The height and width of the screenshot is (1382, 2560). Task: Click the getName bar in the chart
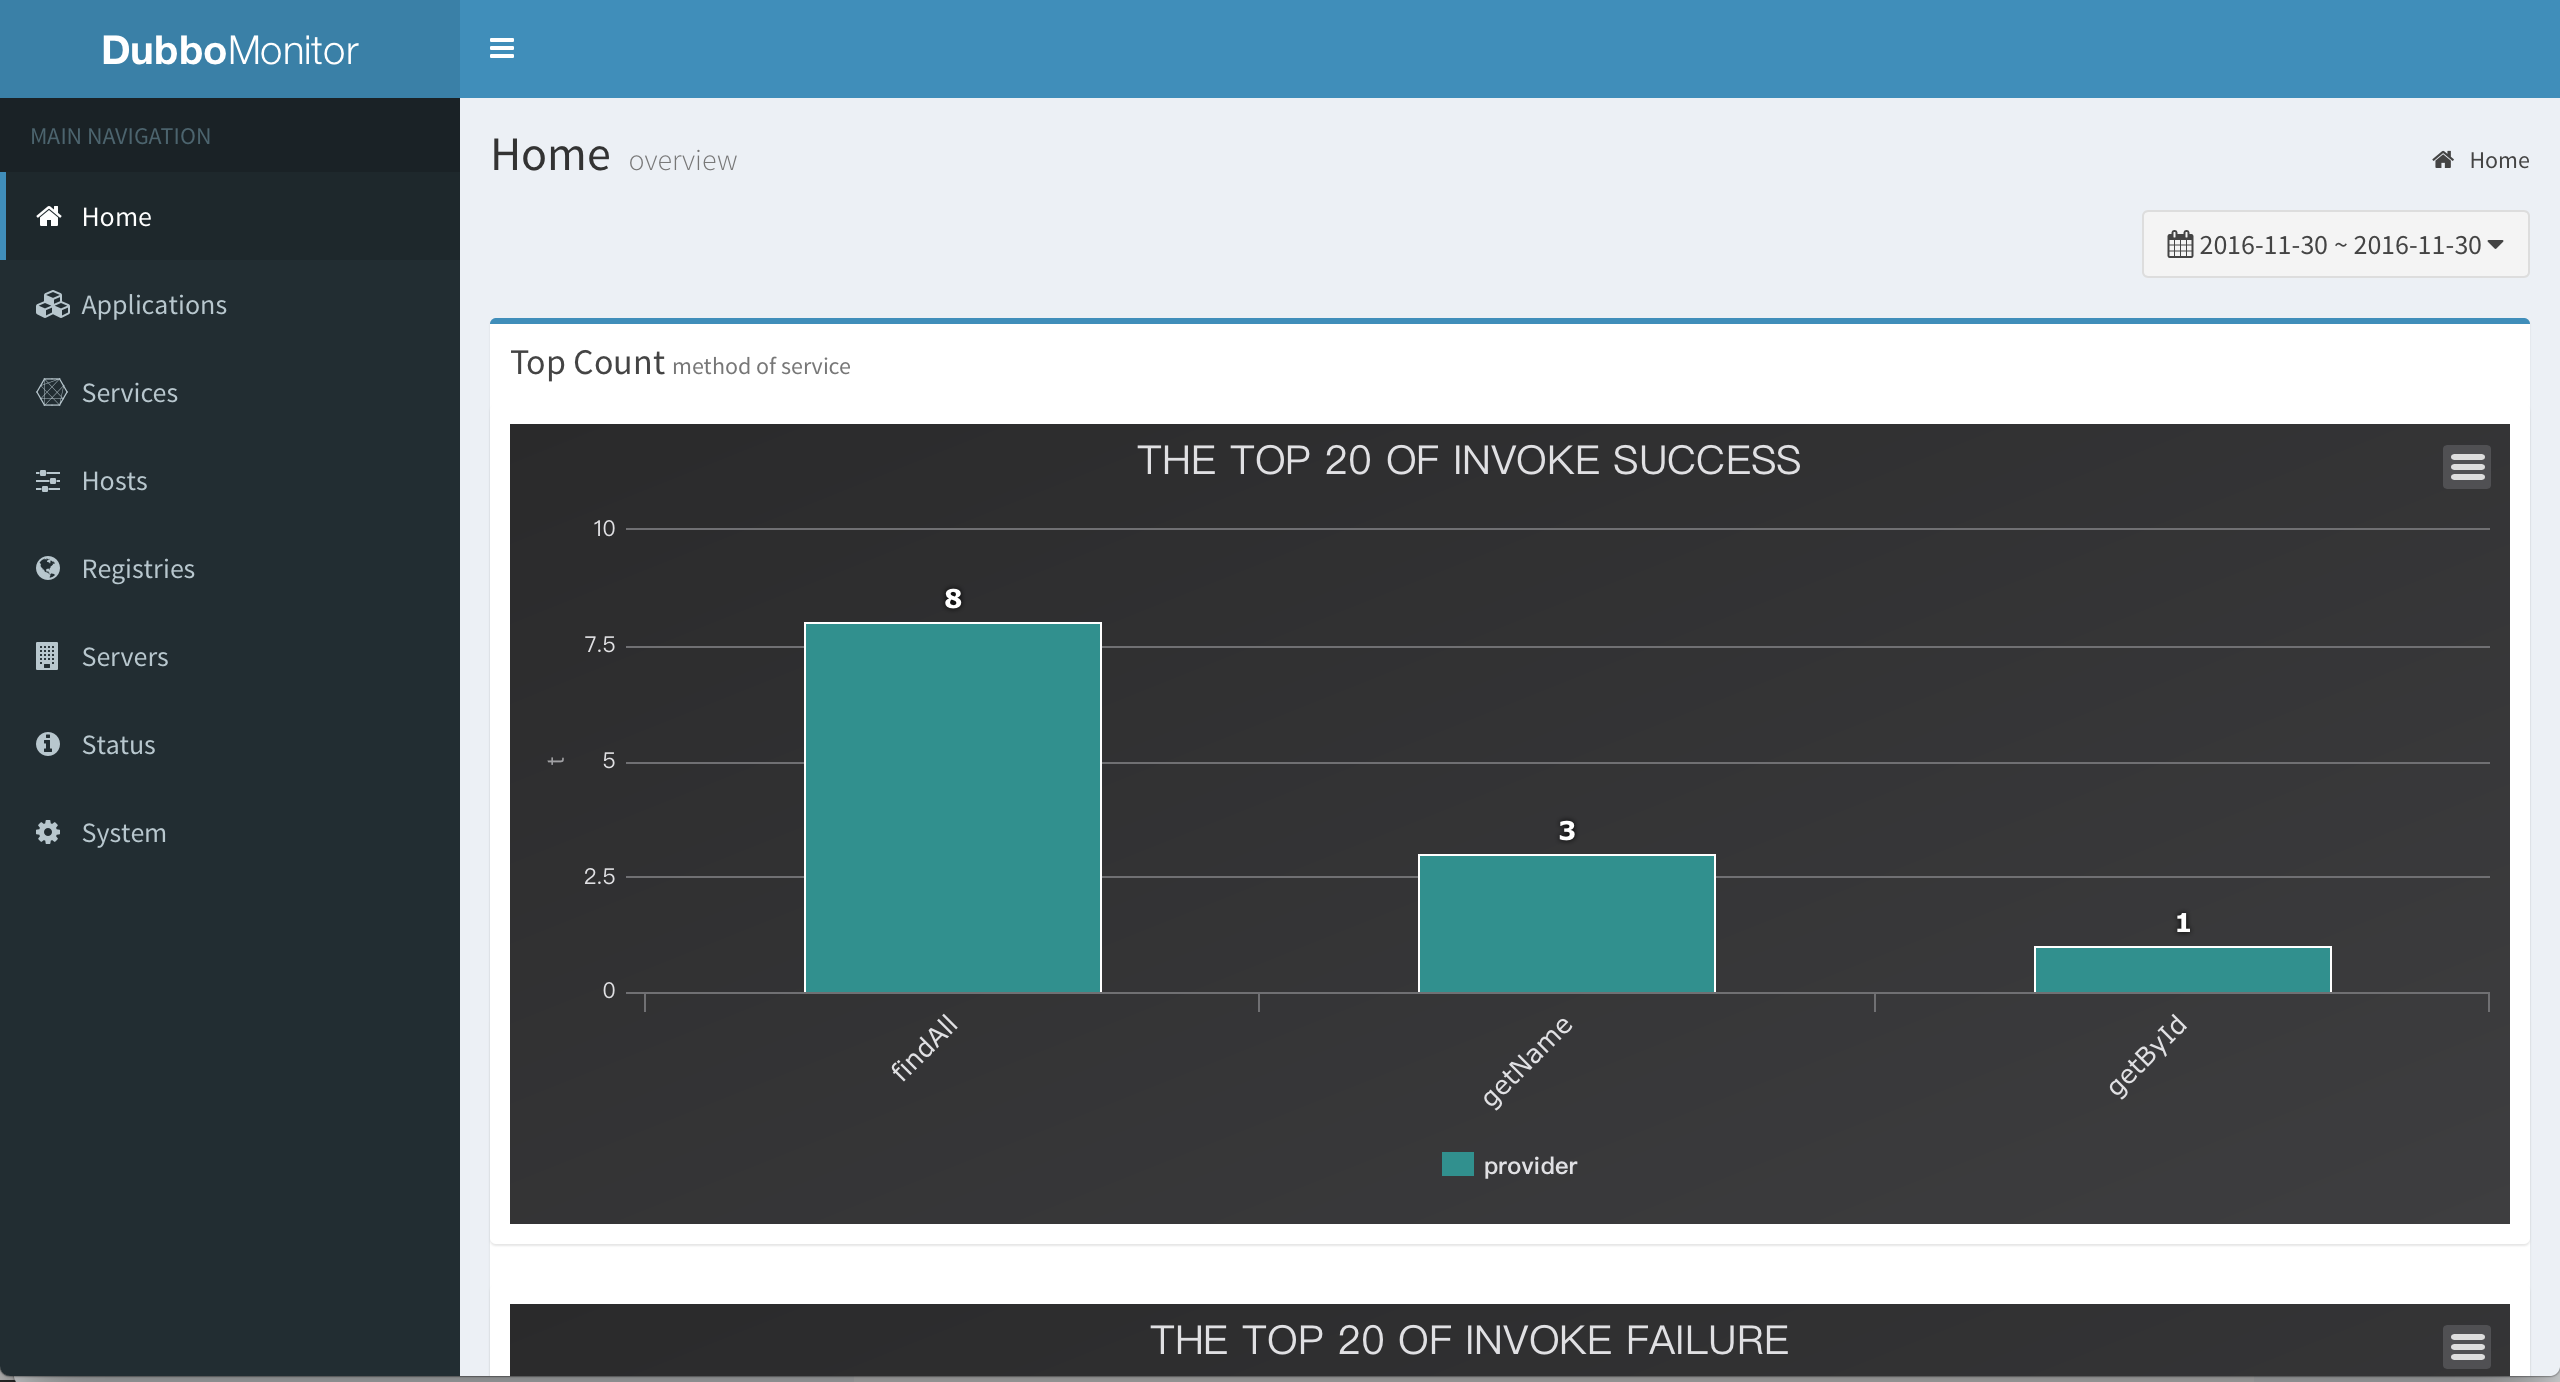tap(1567, 923)
